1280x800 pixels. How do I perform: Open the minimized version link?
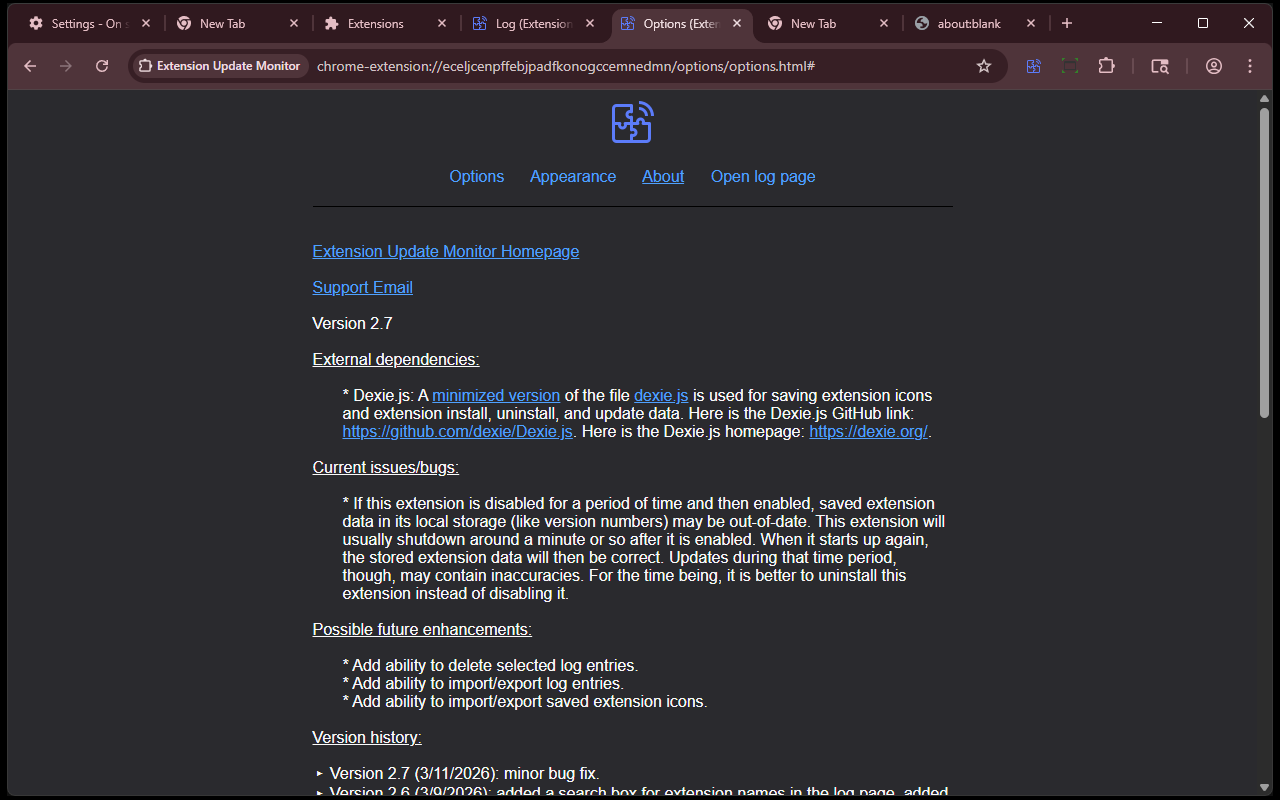pos(496,395)
